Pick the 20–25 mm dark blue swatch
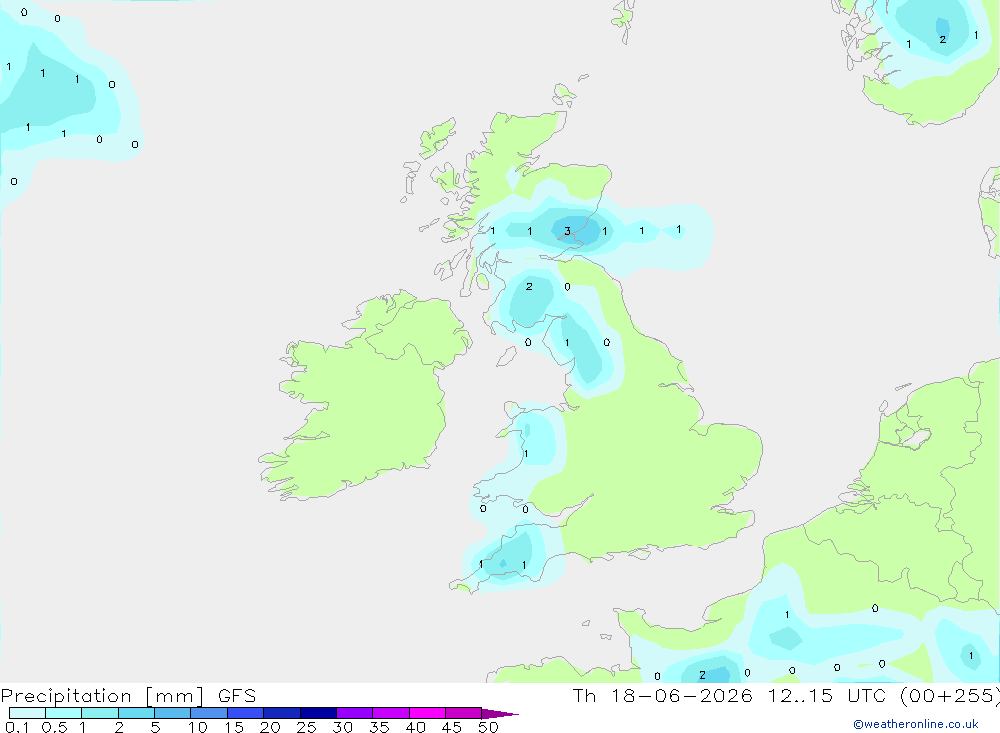This screenshot has width=1000, height=733. point(281,713)
